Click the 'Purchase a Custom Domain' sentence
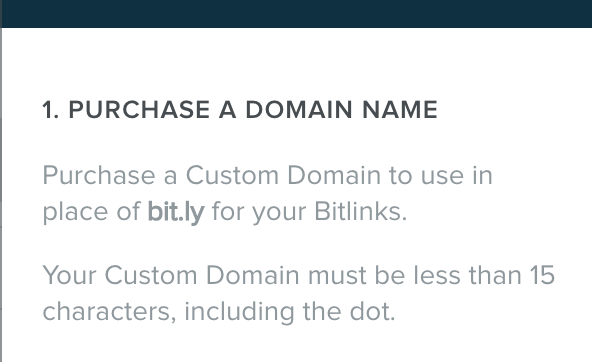The width and height of the screenshot is (592, 362). [x=268, y=193]
